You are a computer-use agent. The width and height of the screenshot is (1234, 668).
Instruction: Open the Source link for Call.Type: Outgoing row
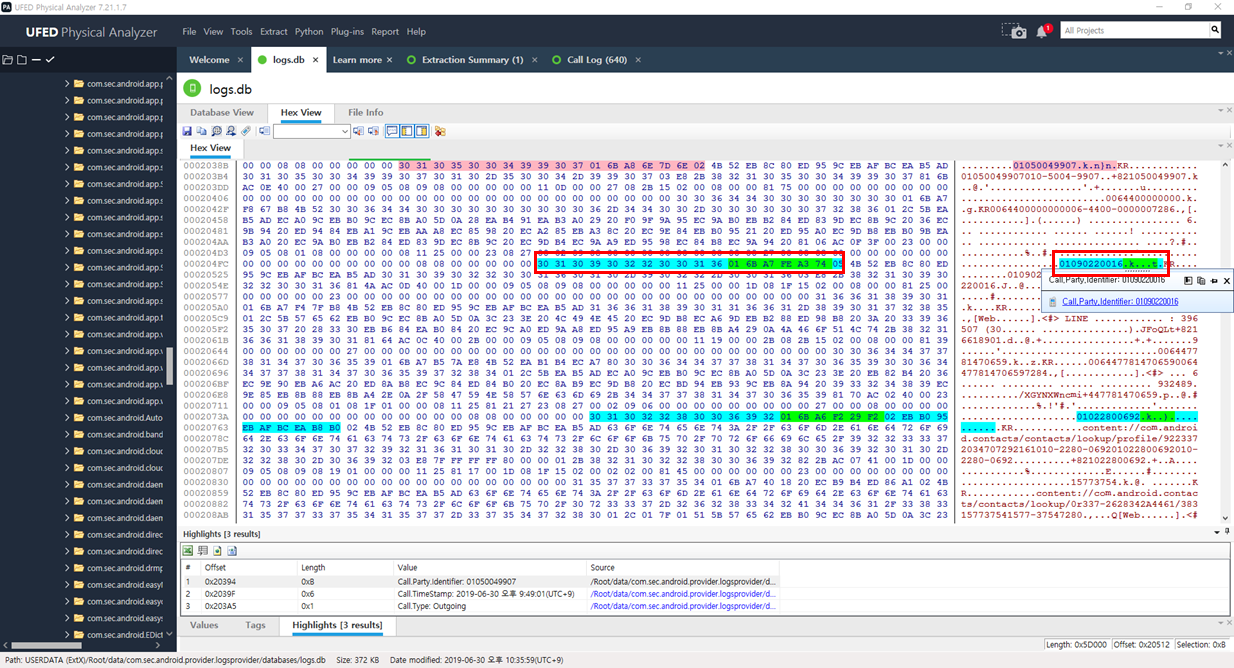tap(683, 606)
